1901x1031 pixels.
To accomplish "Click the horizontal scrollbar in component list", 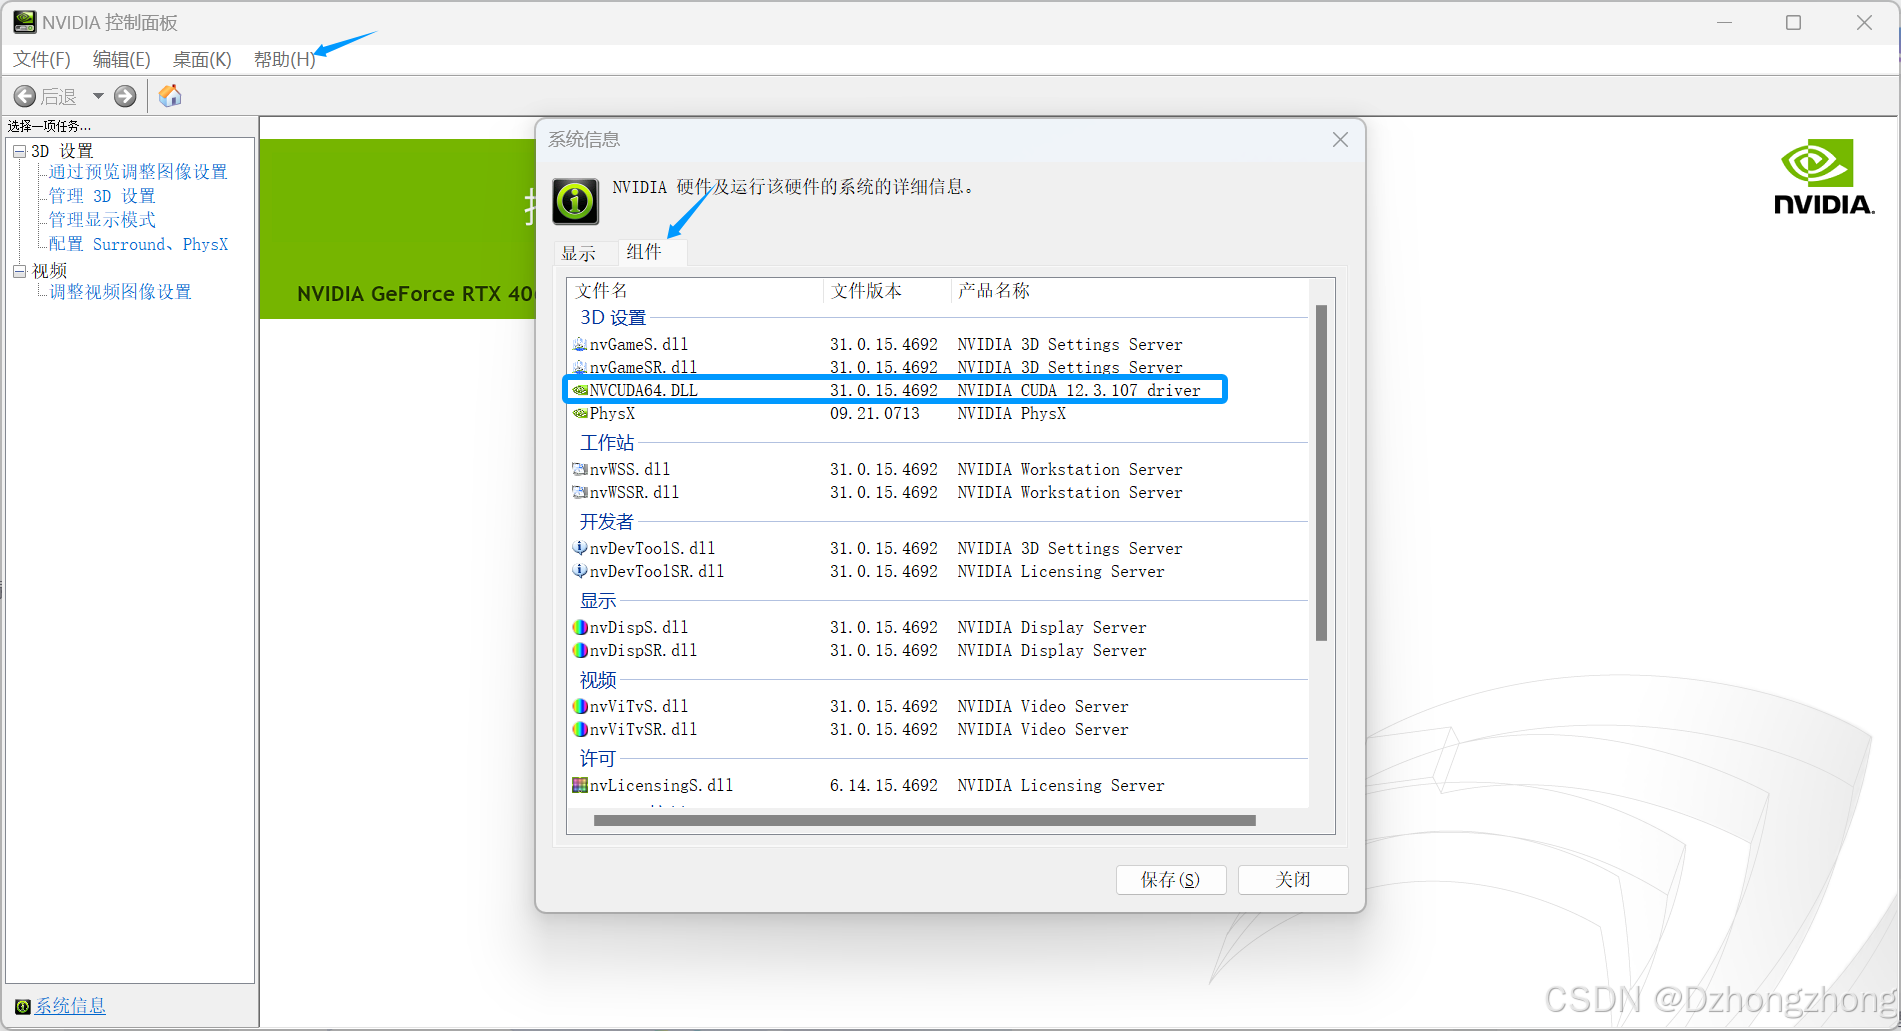I will coord(925,820).
